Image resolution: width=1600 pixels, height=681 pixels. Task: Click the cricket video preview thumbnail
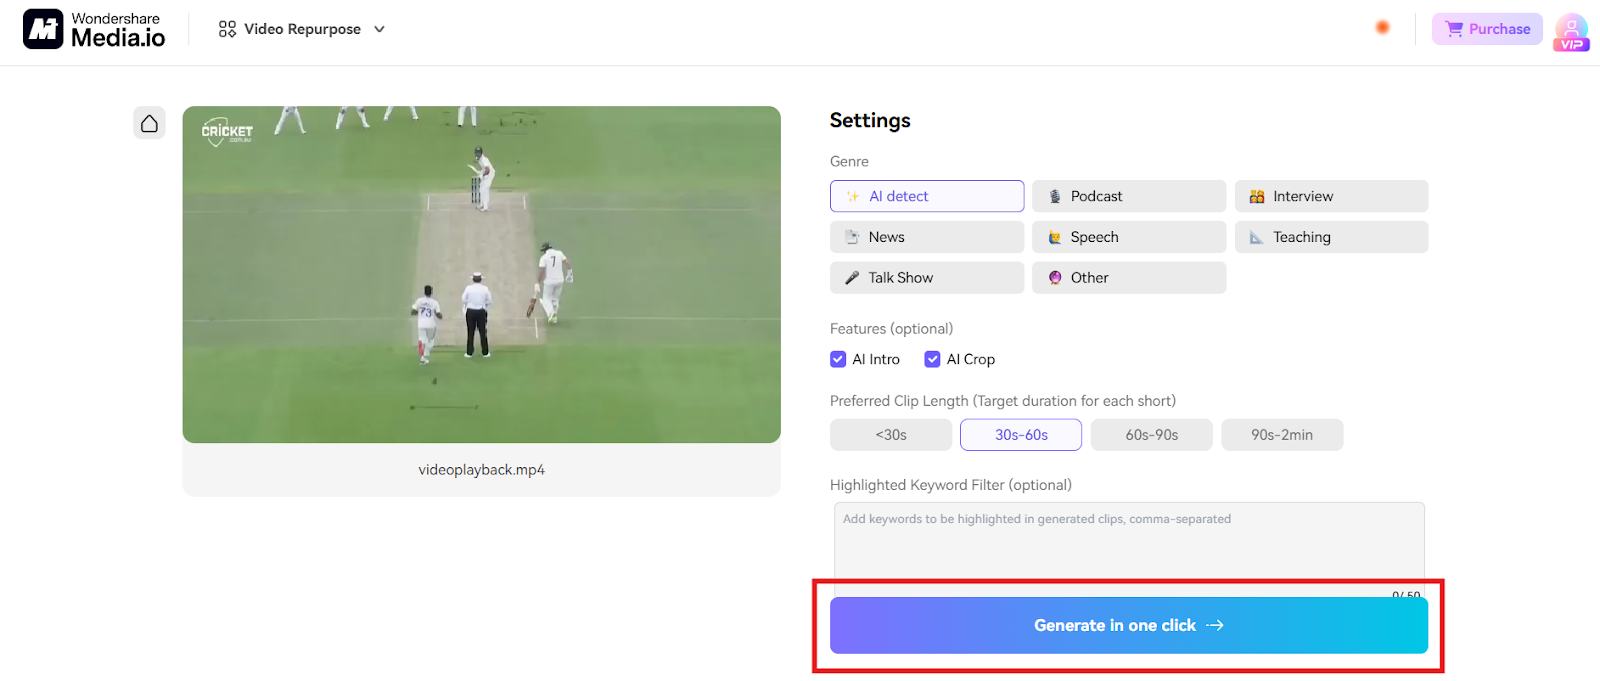[x=481, y=274]
